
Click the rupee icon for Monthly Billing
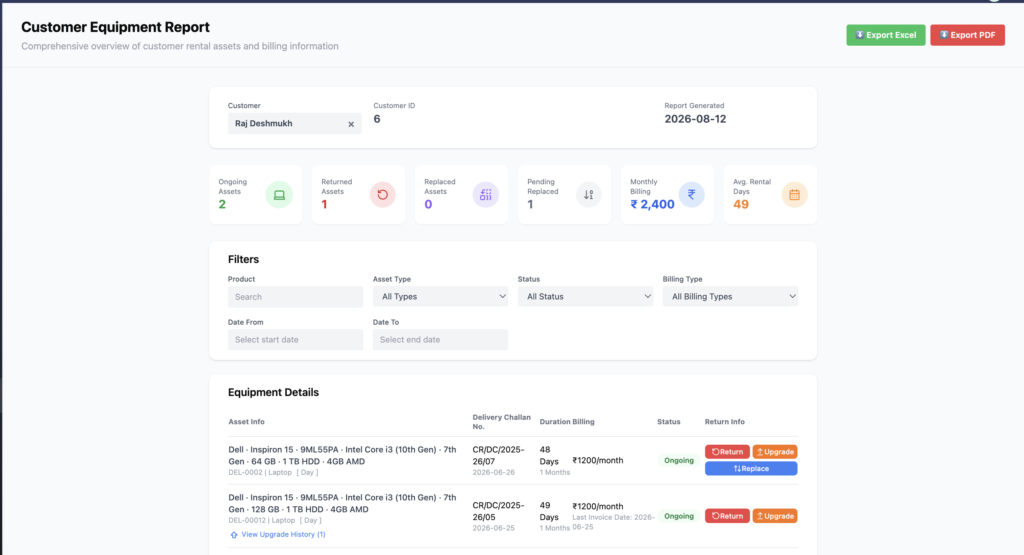coord(692,195)
